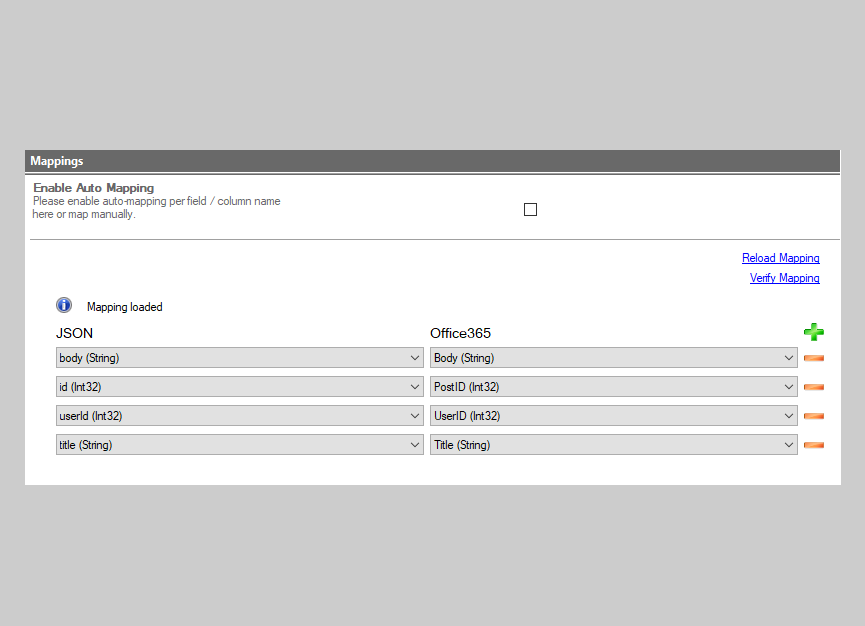Expand the Office365 Body (String) dropdown
This screenshot has height=626, width=865.
click(x=613, y=358)
